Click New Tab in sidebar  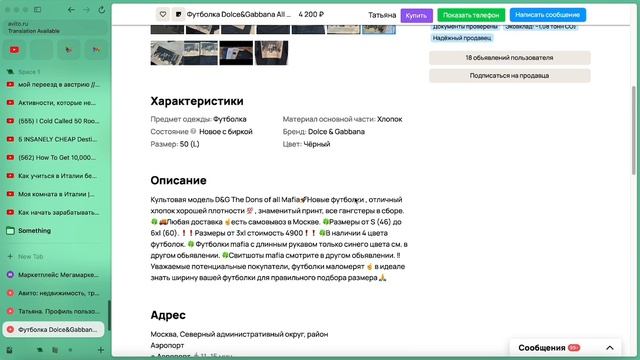[x=54, y=257]
